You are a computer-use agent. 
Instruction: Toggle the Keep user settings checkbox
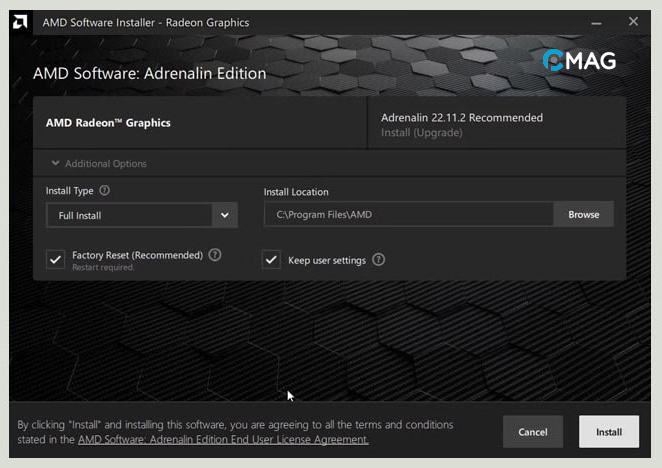point(271,259)
